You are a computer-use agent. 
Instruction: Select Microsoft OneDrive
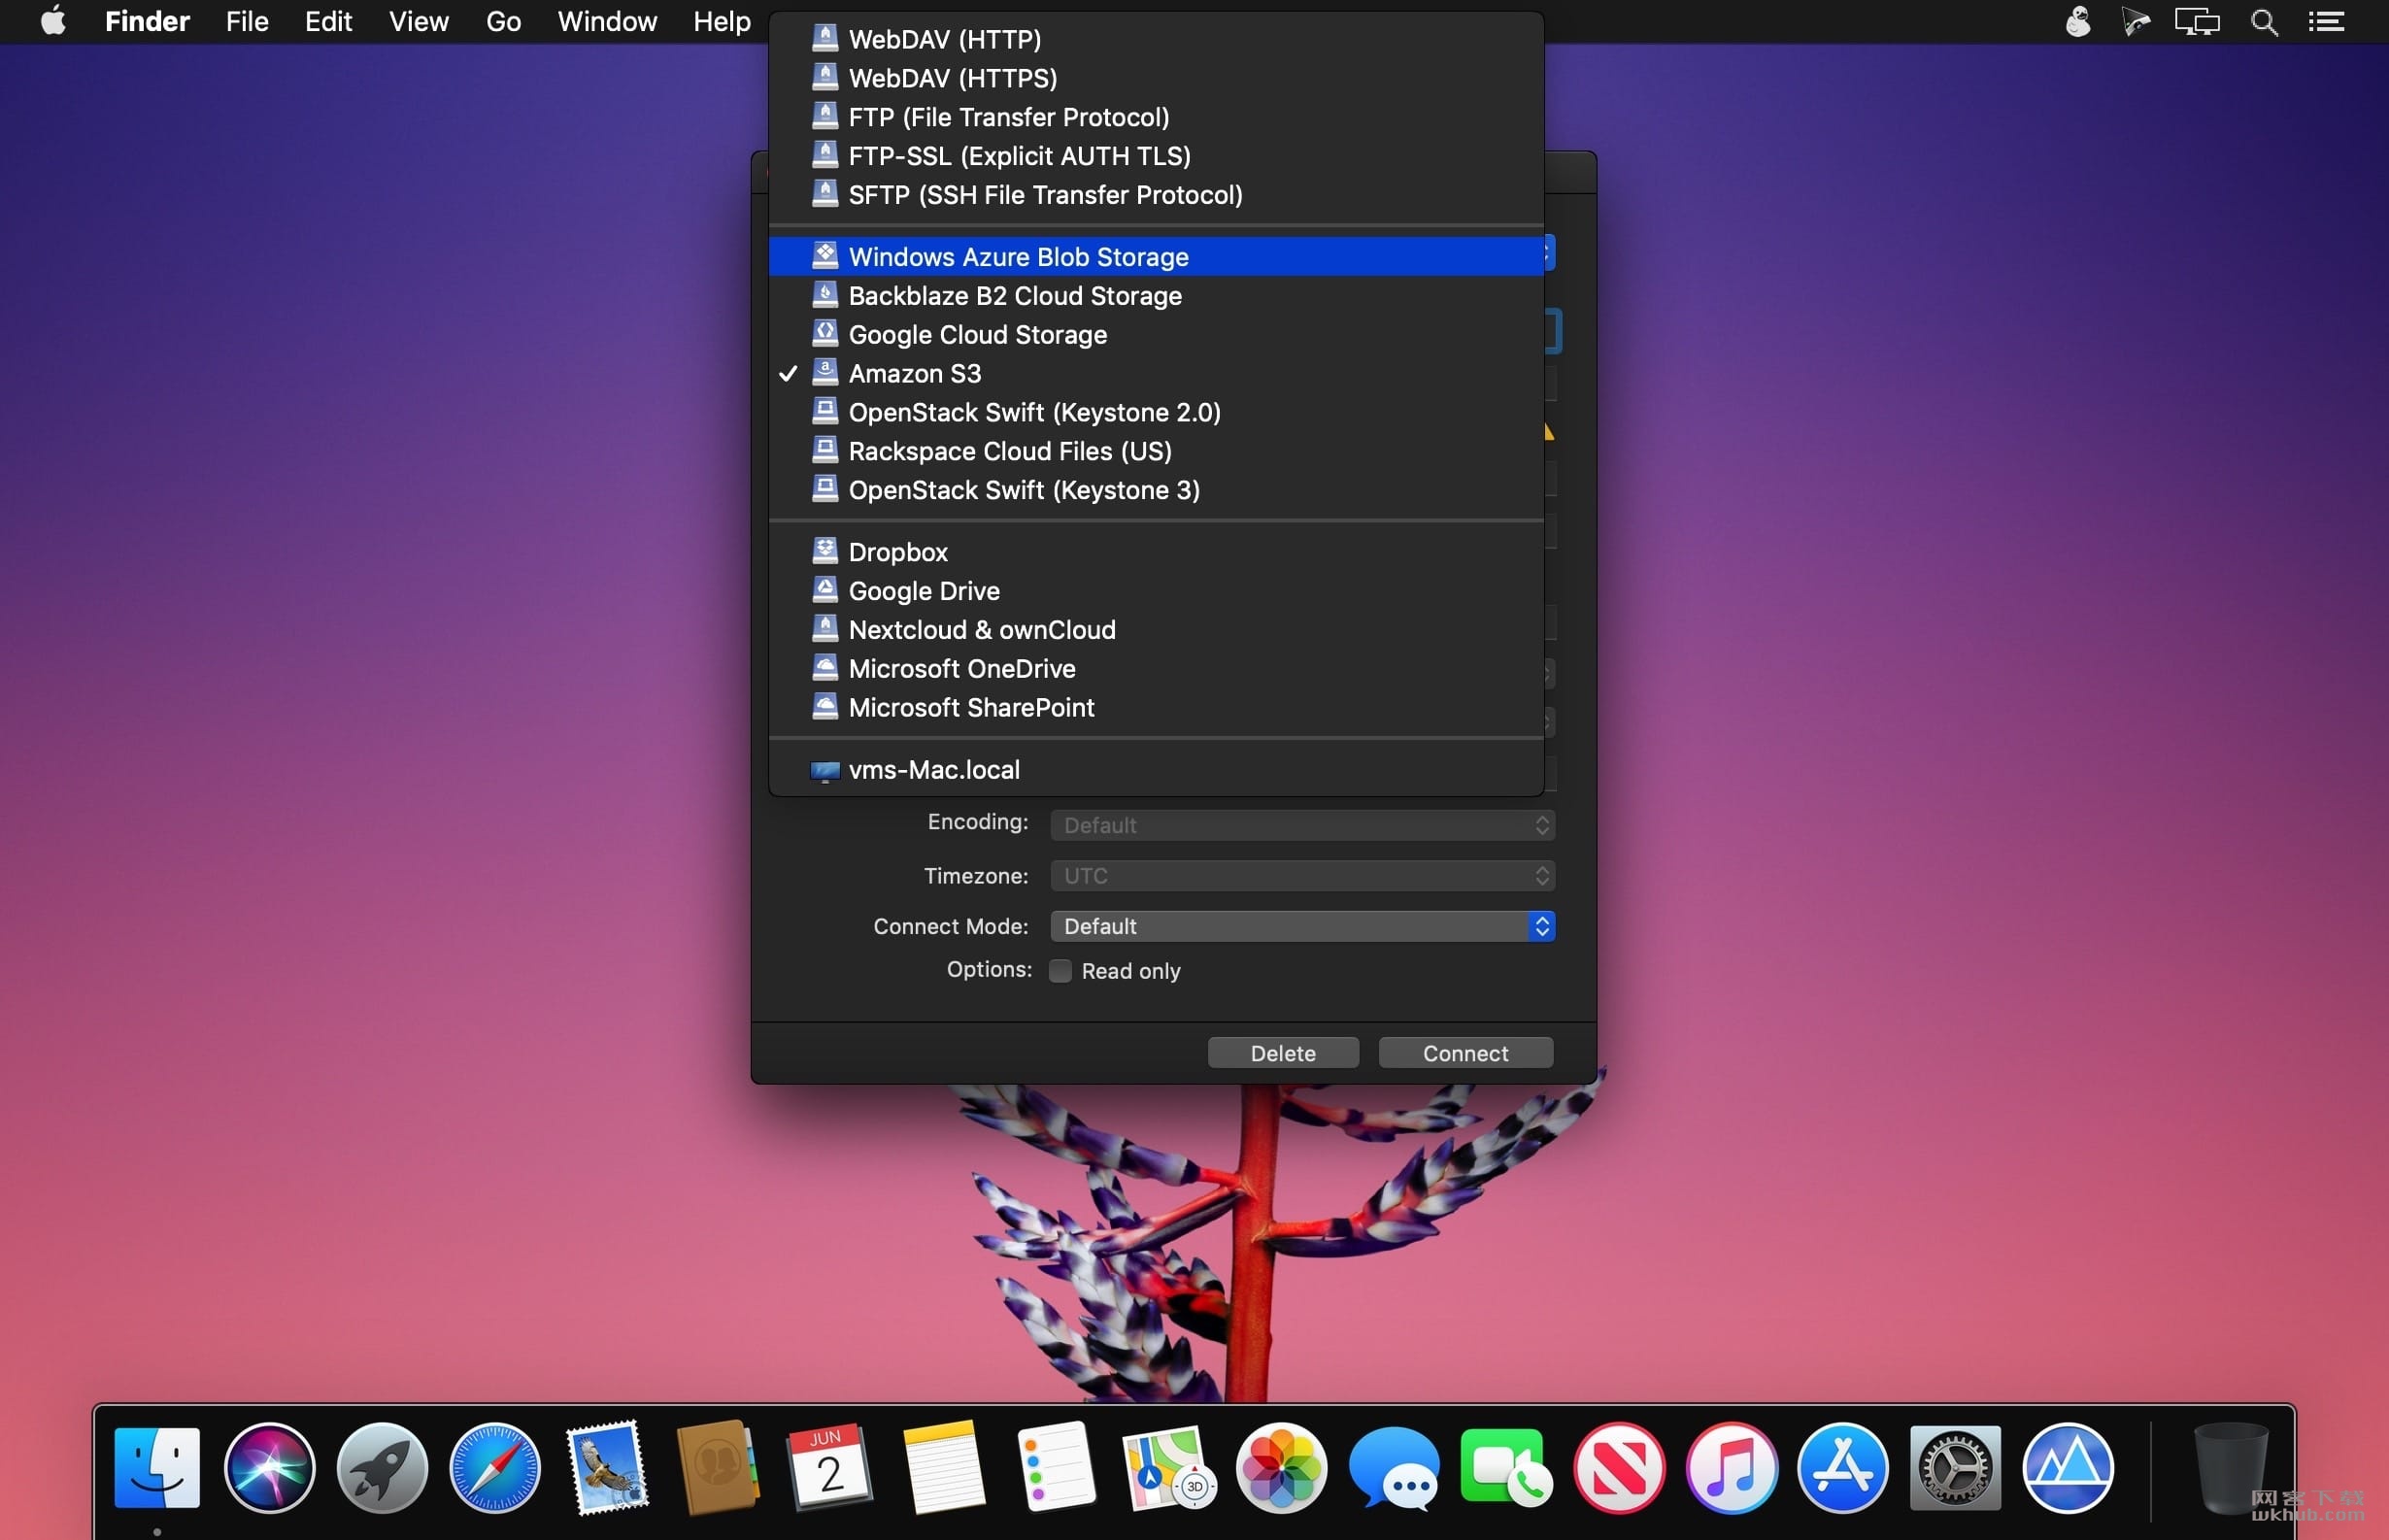click(x=1156, y=669)
